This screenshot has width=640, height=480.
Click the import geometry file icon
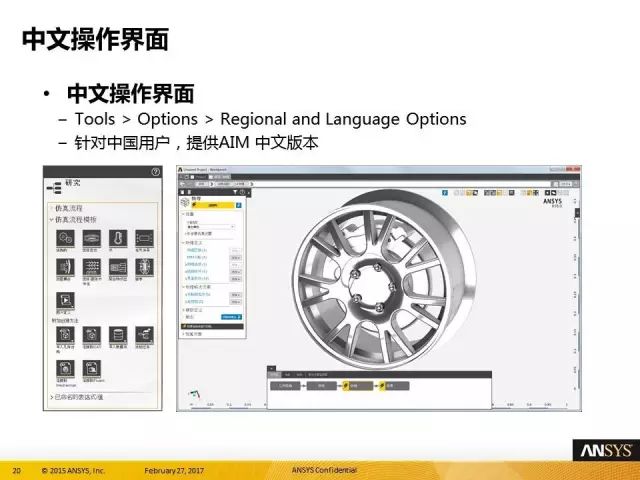point(65,335)
